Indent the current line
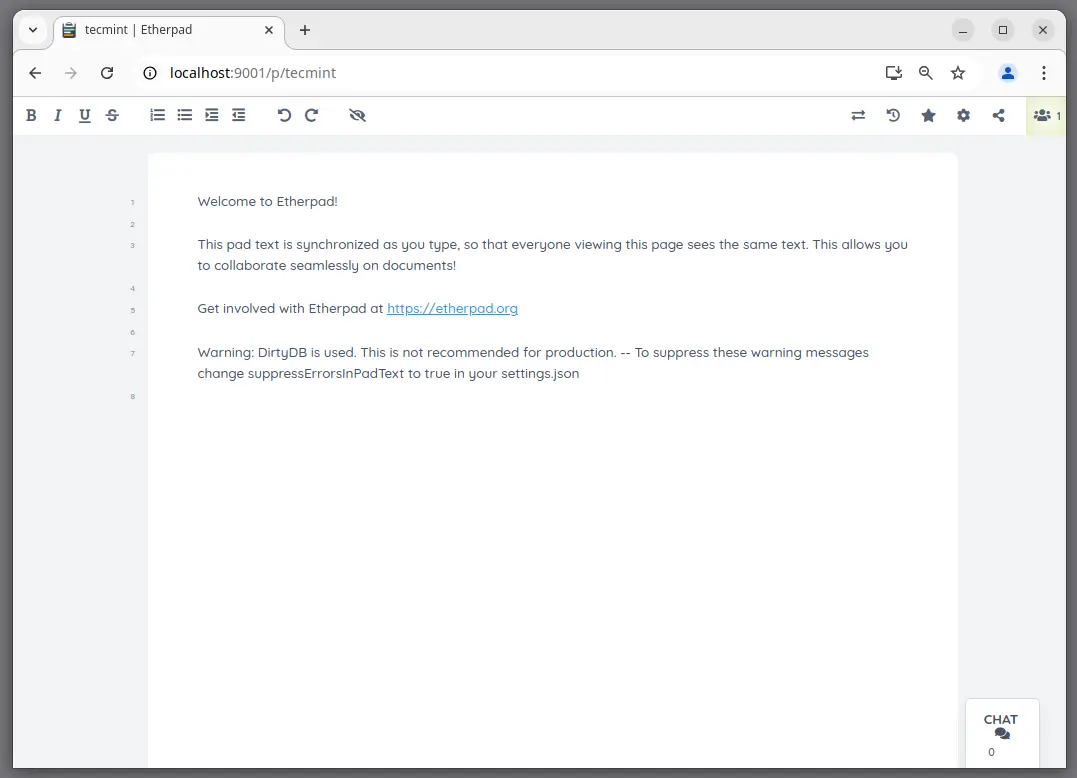Screen dimensions: 1077x778 point(211,116)
